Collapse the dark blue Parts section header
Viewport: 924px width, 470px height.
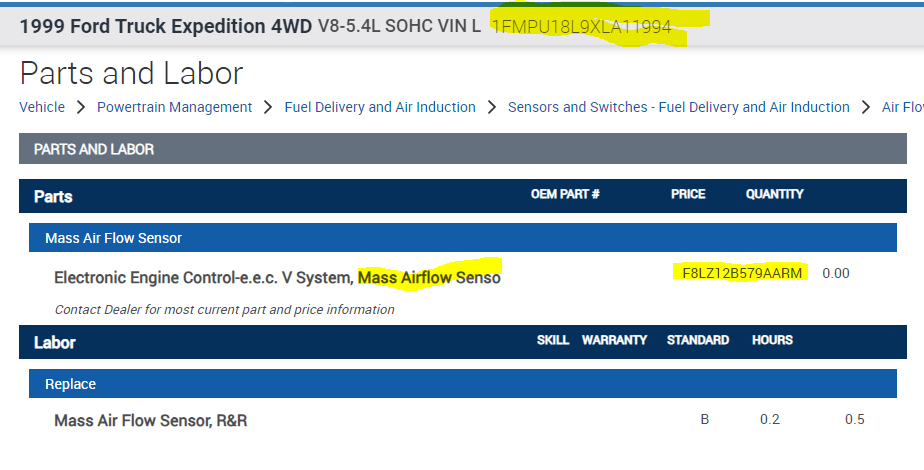53,196
